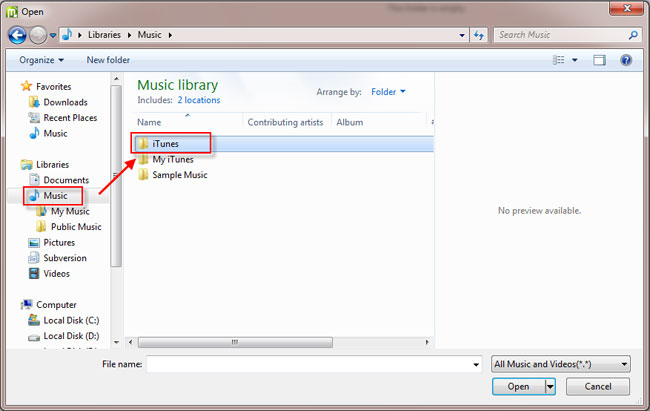Open Local Disk (C:)
This screenshot has width=650, height=411.
click(x=71, y=320)
